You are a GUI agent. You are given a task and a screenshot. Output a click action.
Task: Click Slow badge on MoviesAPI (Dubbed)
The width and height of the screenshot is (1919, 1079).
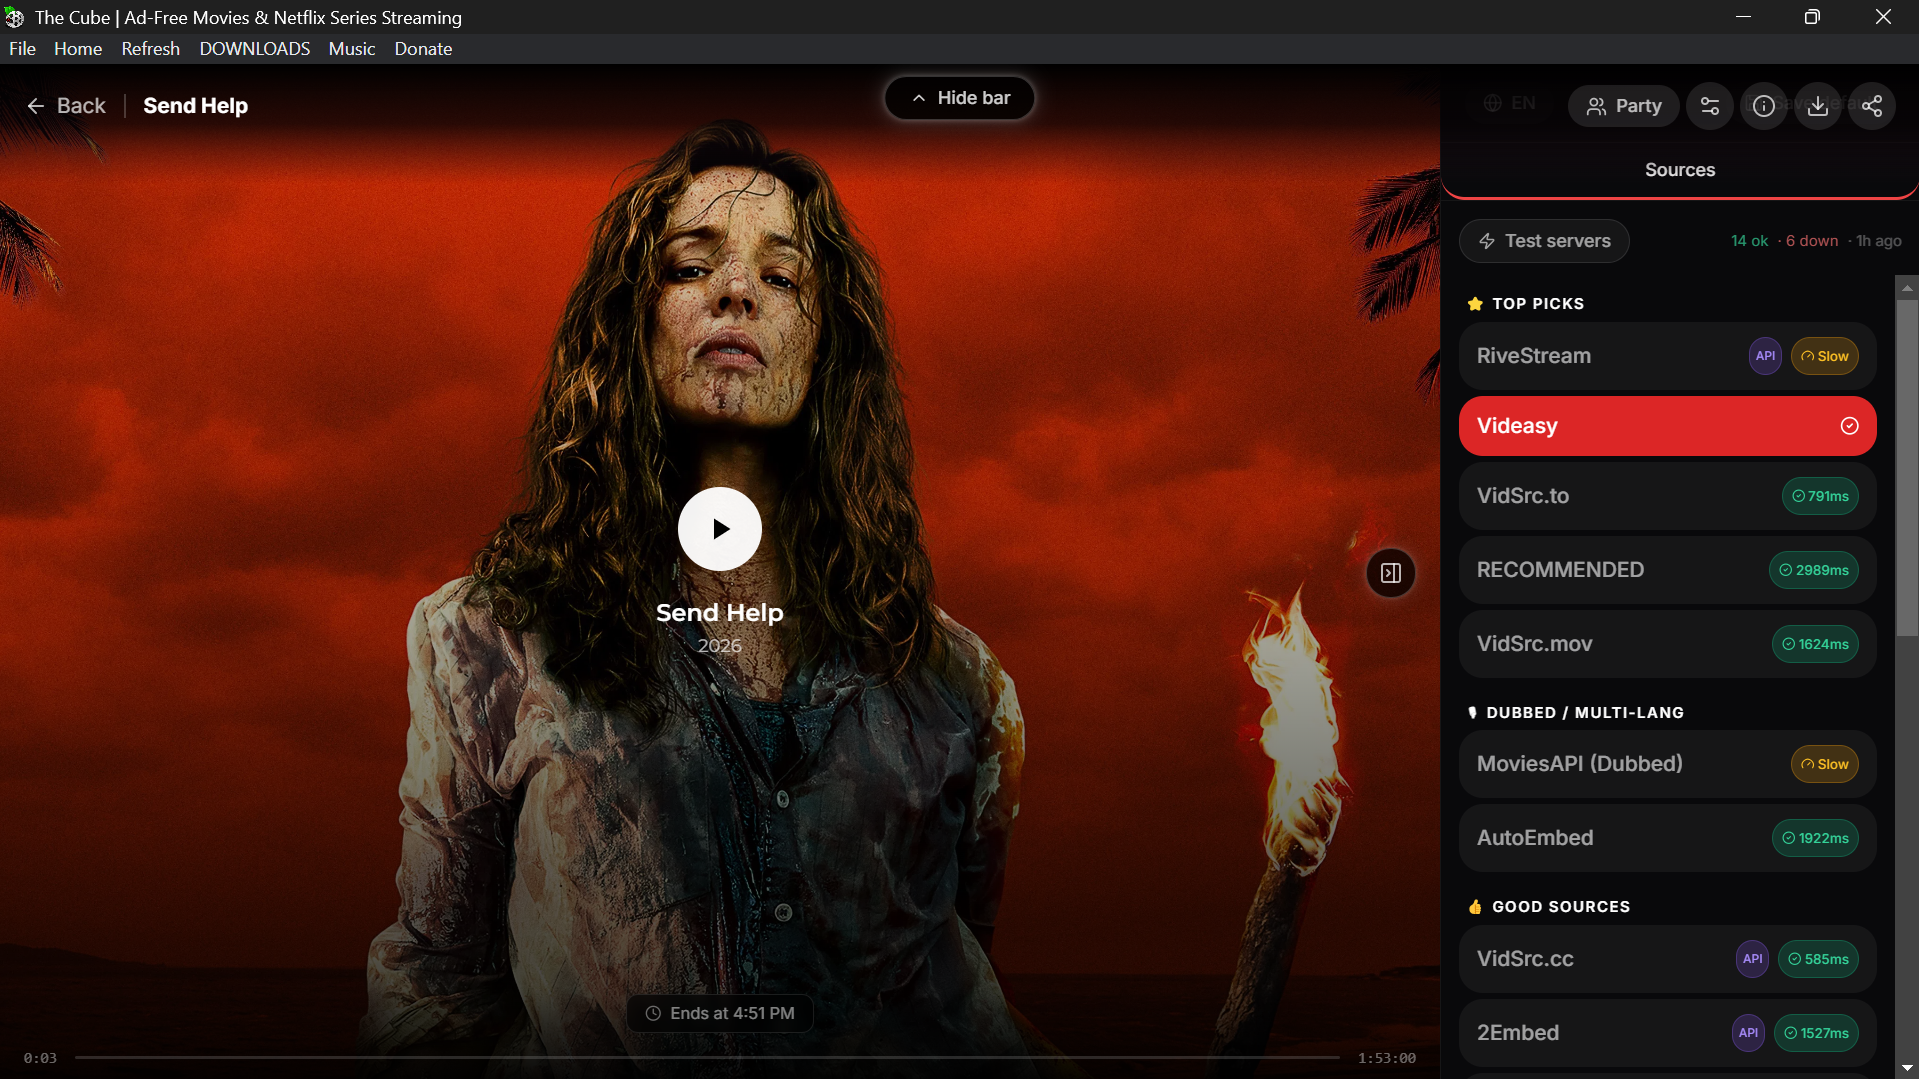tap(1825, 764)
